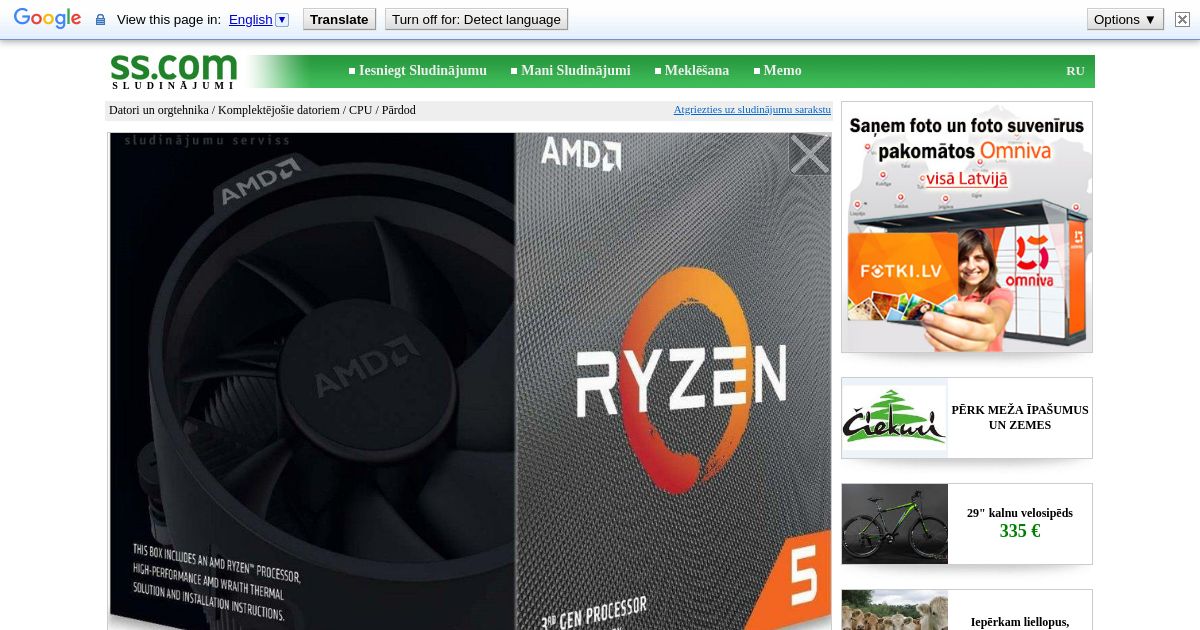The height and width of the screenshot is (630, 1200).
Task: Open 29" kalnu velosipēds 335 € ad
Action: (1020, 523)
